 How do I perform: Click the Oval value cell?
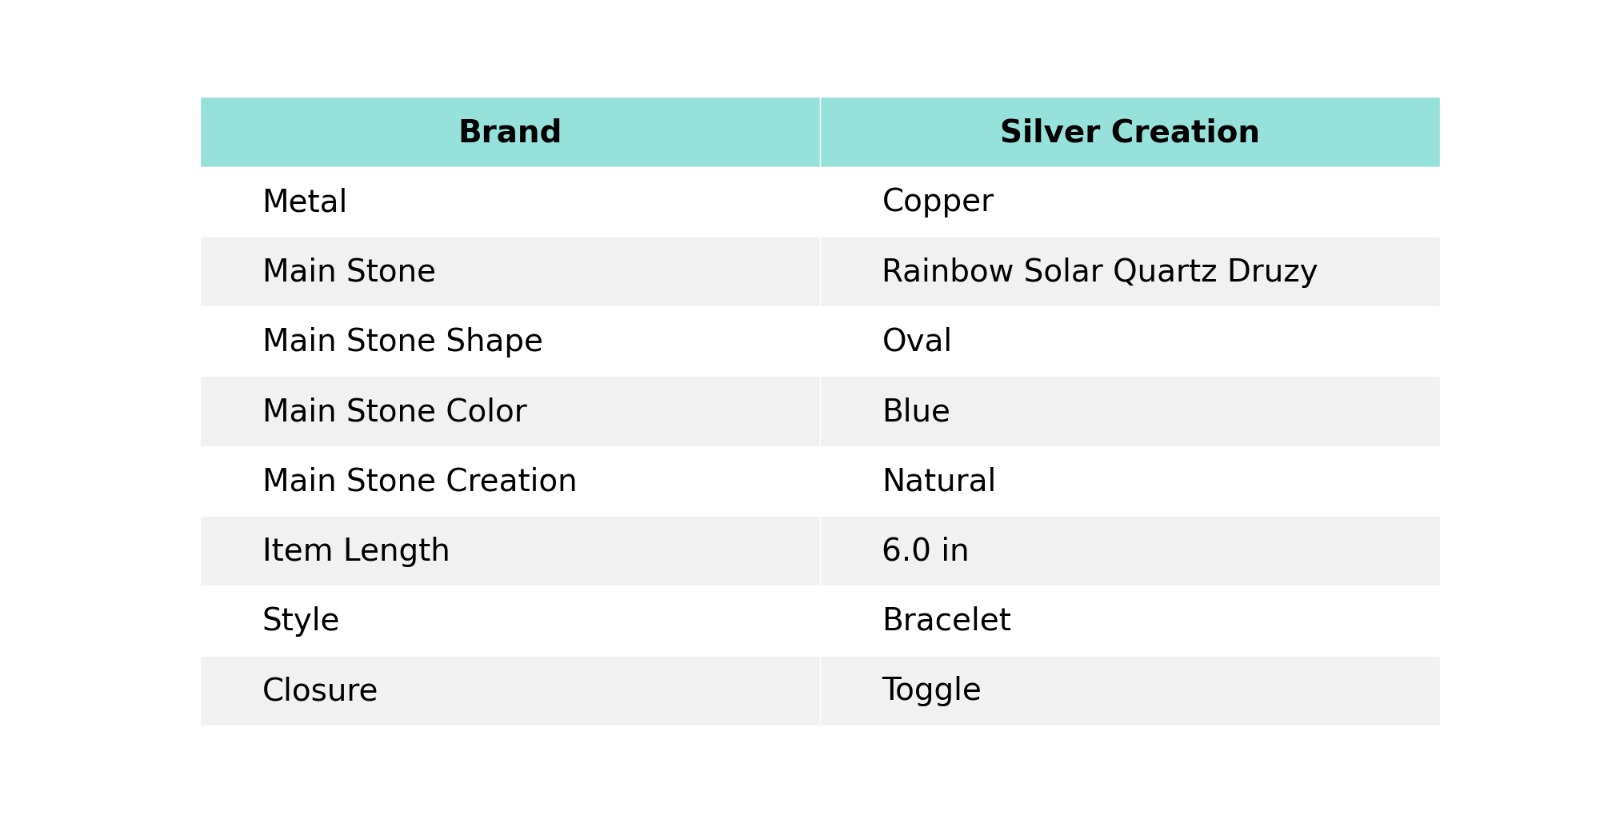(x=1130, y=341)
